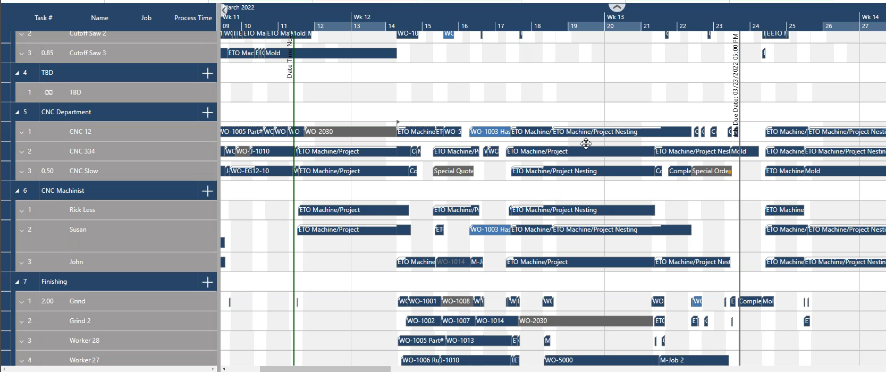Collapse the CNC Department group
Viewport: 886px width, 372px height.
pyautogui.click(x=16, y=113)
